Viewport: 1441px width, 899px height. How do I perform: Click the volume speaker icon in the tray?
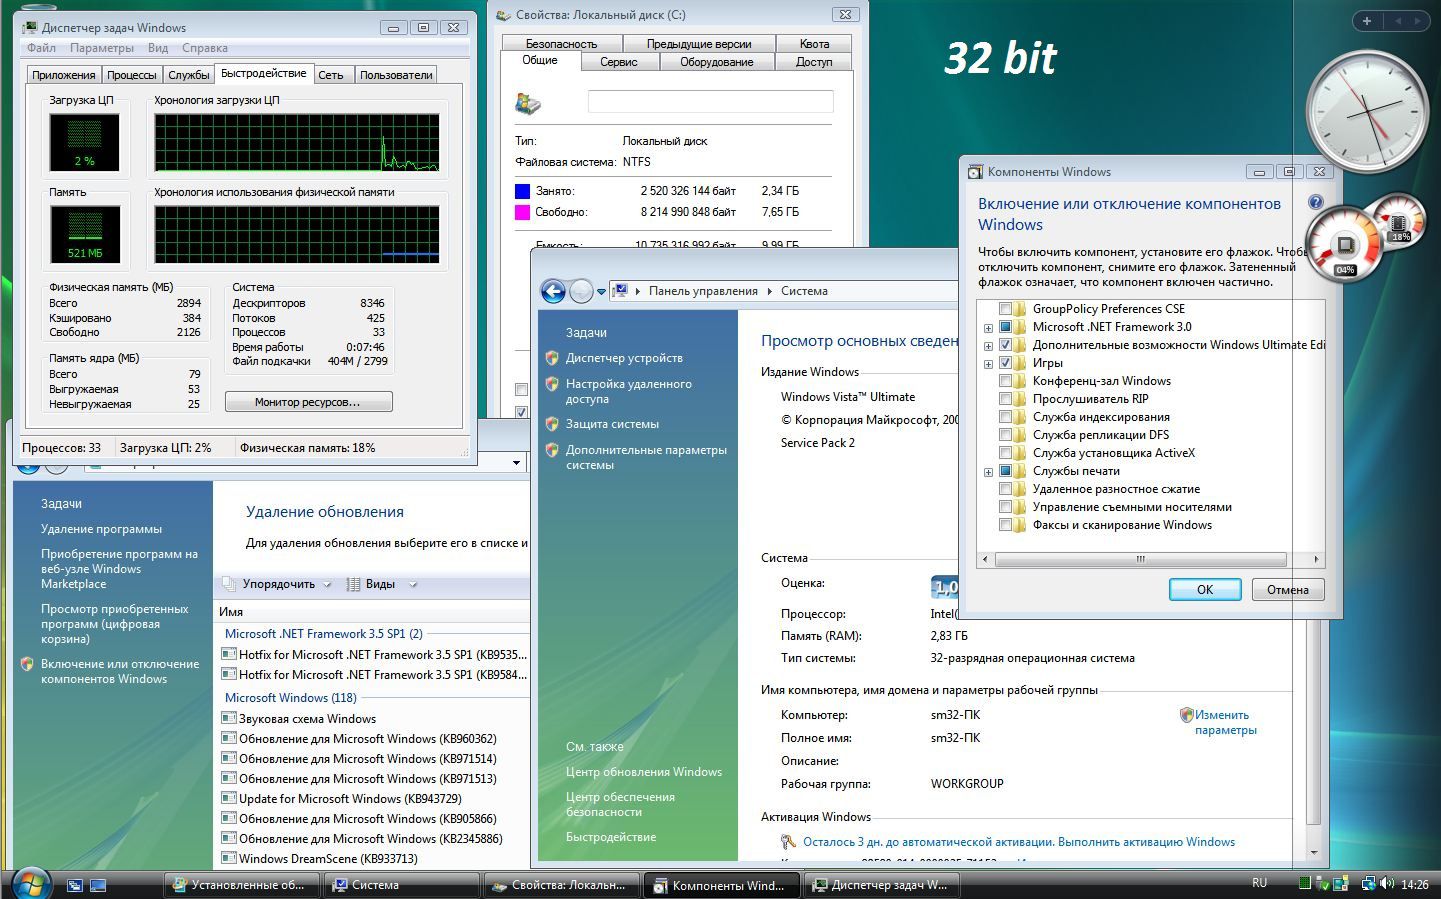1386,884
